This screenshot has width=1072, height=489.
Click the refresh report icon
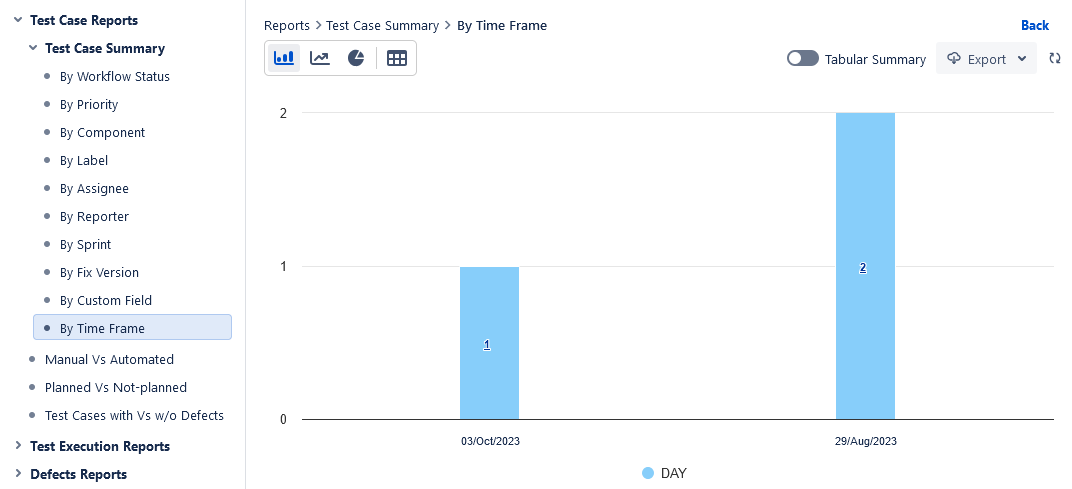point(1054,59)
